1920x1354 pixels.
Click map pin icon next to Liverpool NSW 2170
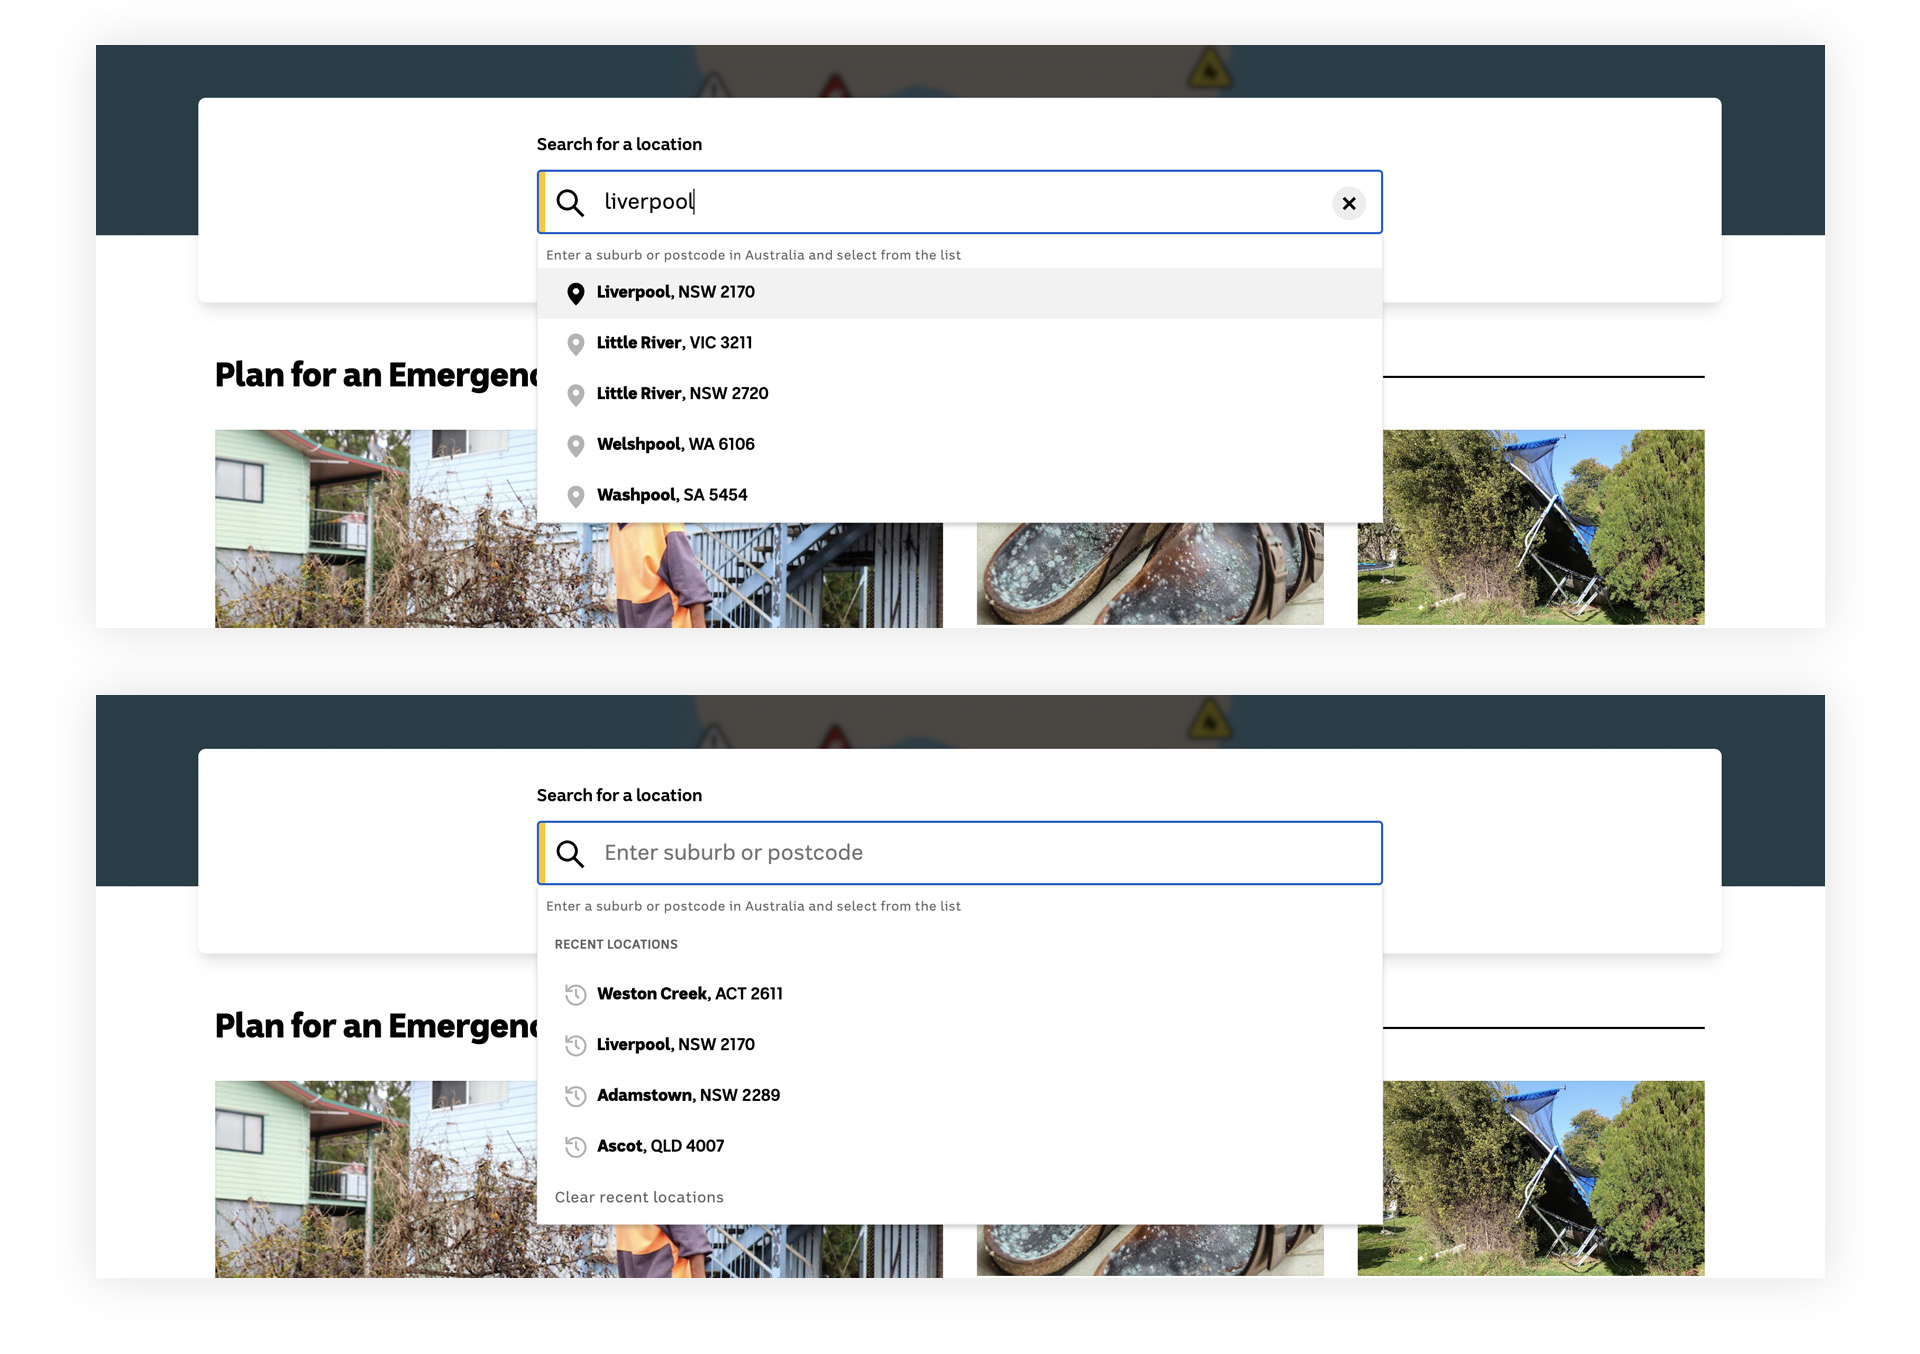575,293
